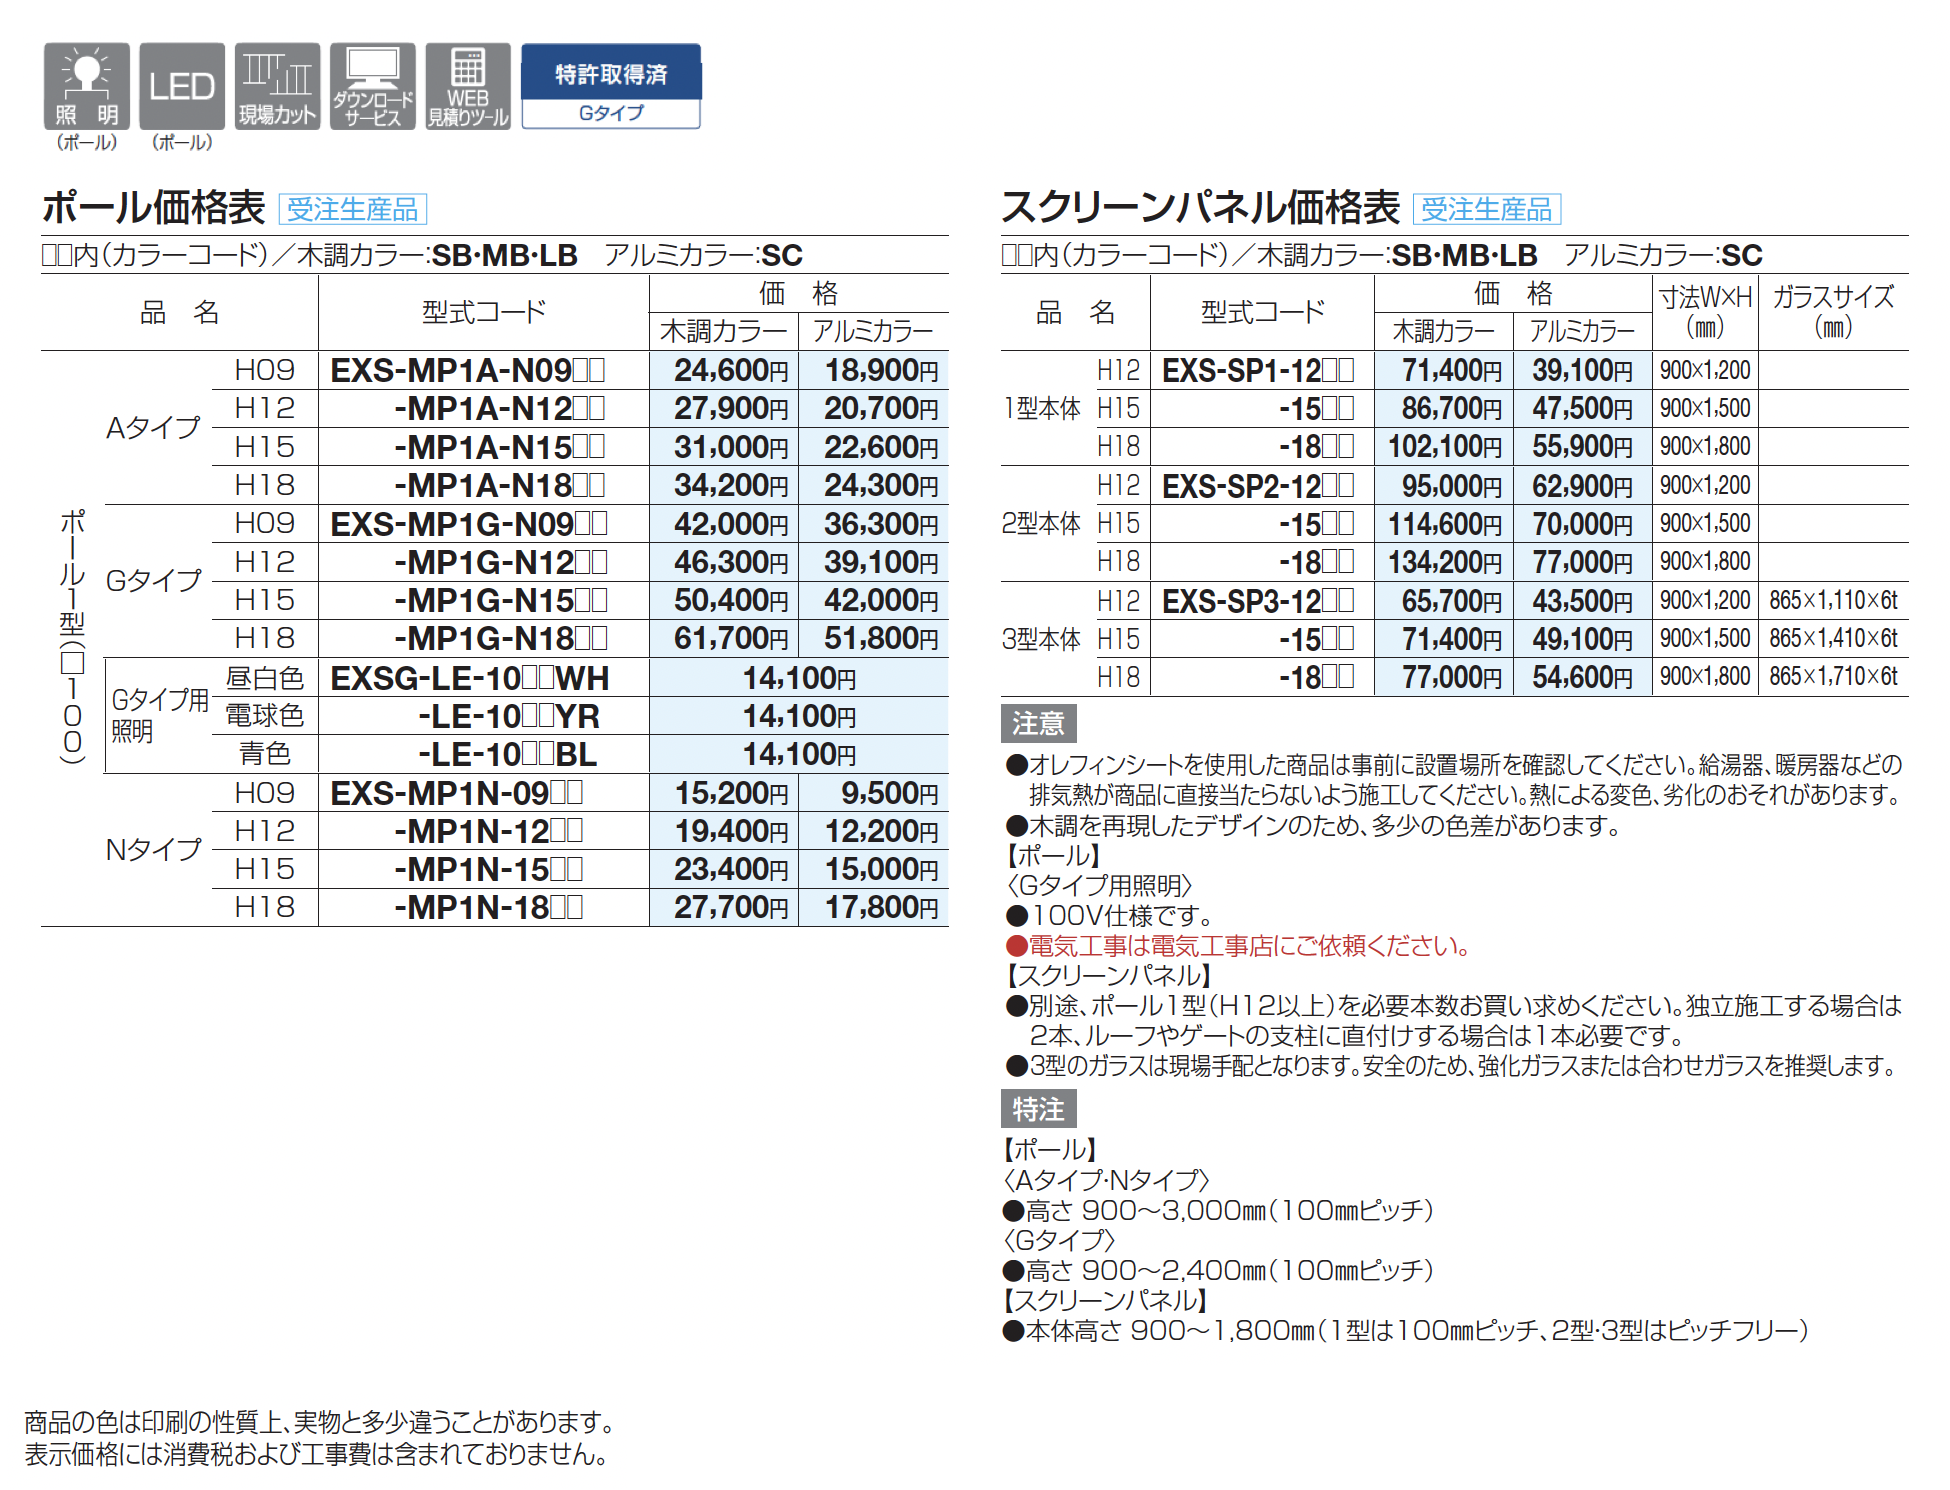Click the 1型本体 row label
This screenshot has width=1950, height=1490.
1041,408
